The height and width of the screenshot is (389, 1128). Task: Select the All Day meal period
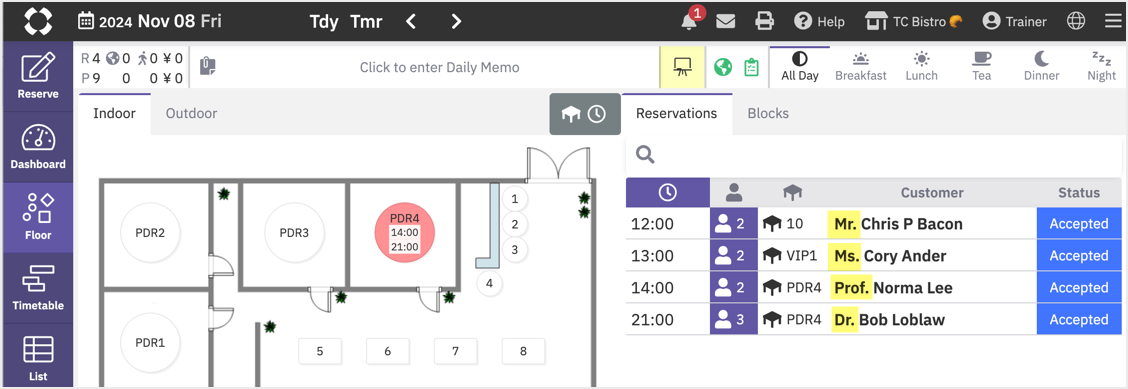pos(800,67)
